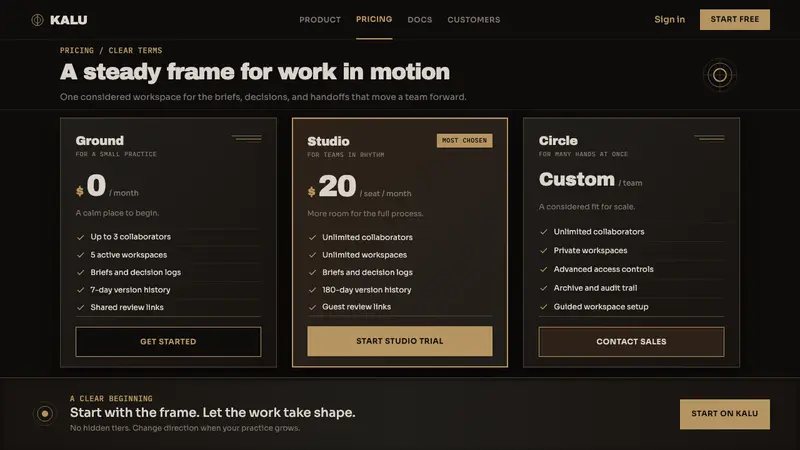Click the target circle icon beside headline
The image size is (800, 450).
point(719,75)
